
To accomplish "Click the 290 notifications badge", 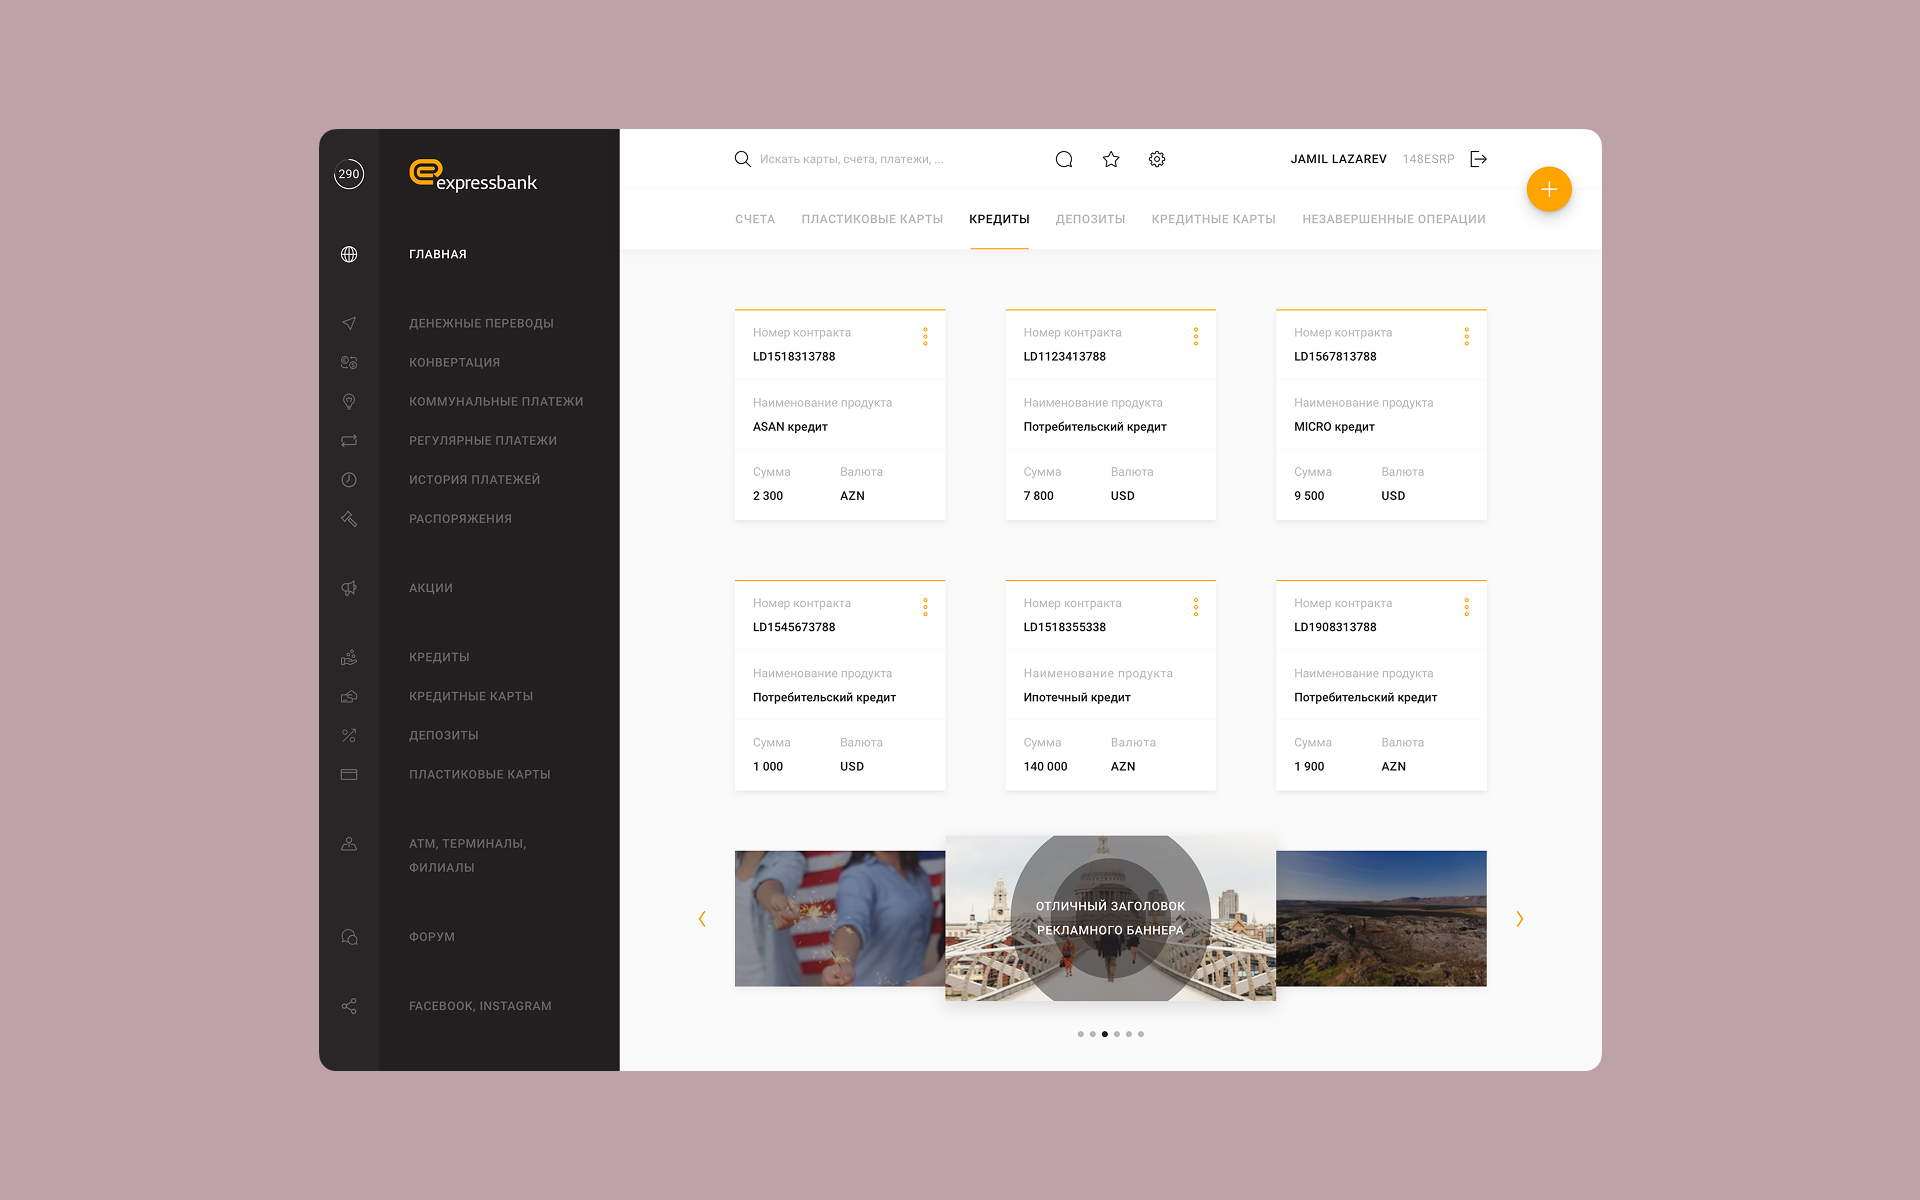I will click(348, 174).
